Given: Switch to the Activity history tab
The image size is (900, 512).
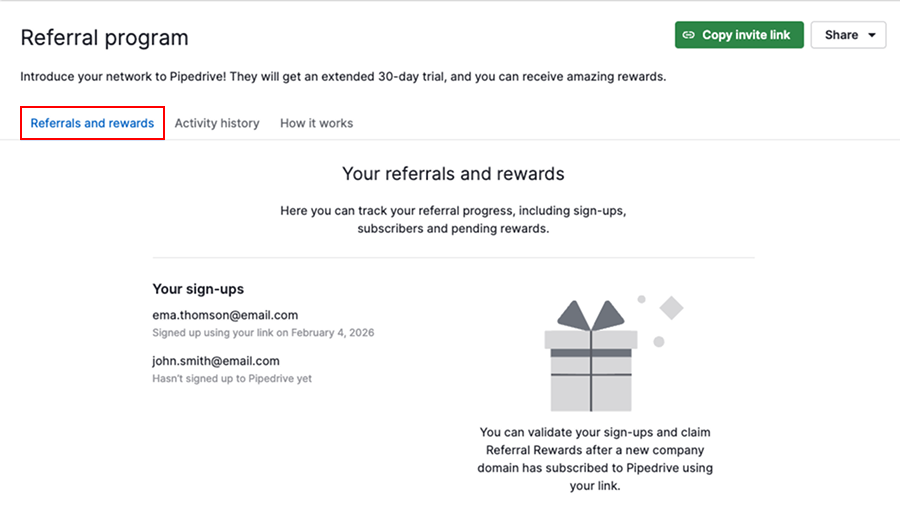Looking at the screenshot, I should pyautogui.click(x=217, y=123).
